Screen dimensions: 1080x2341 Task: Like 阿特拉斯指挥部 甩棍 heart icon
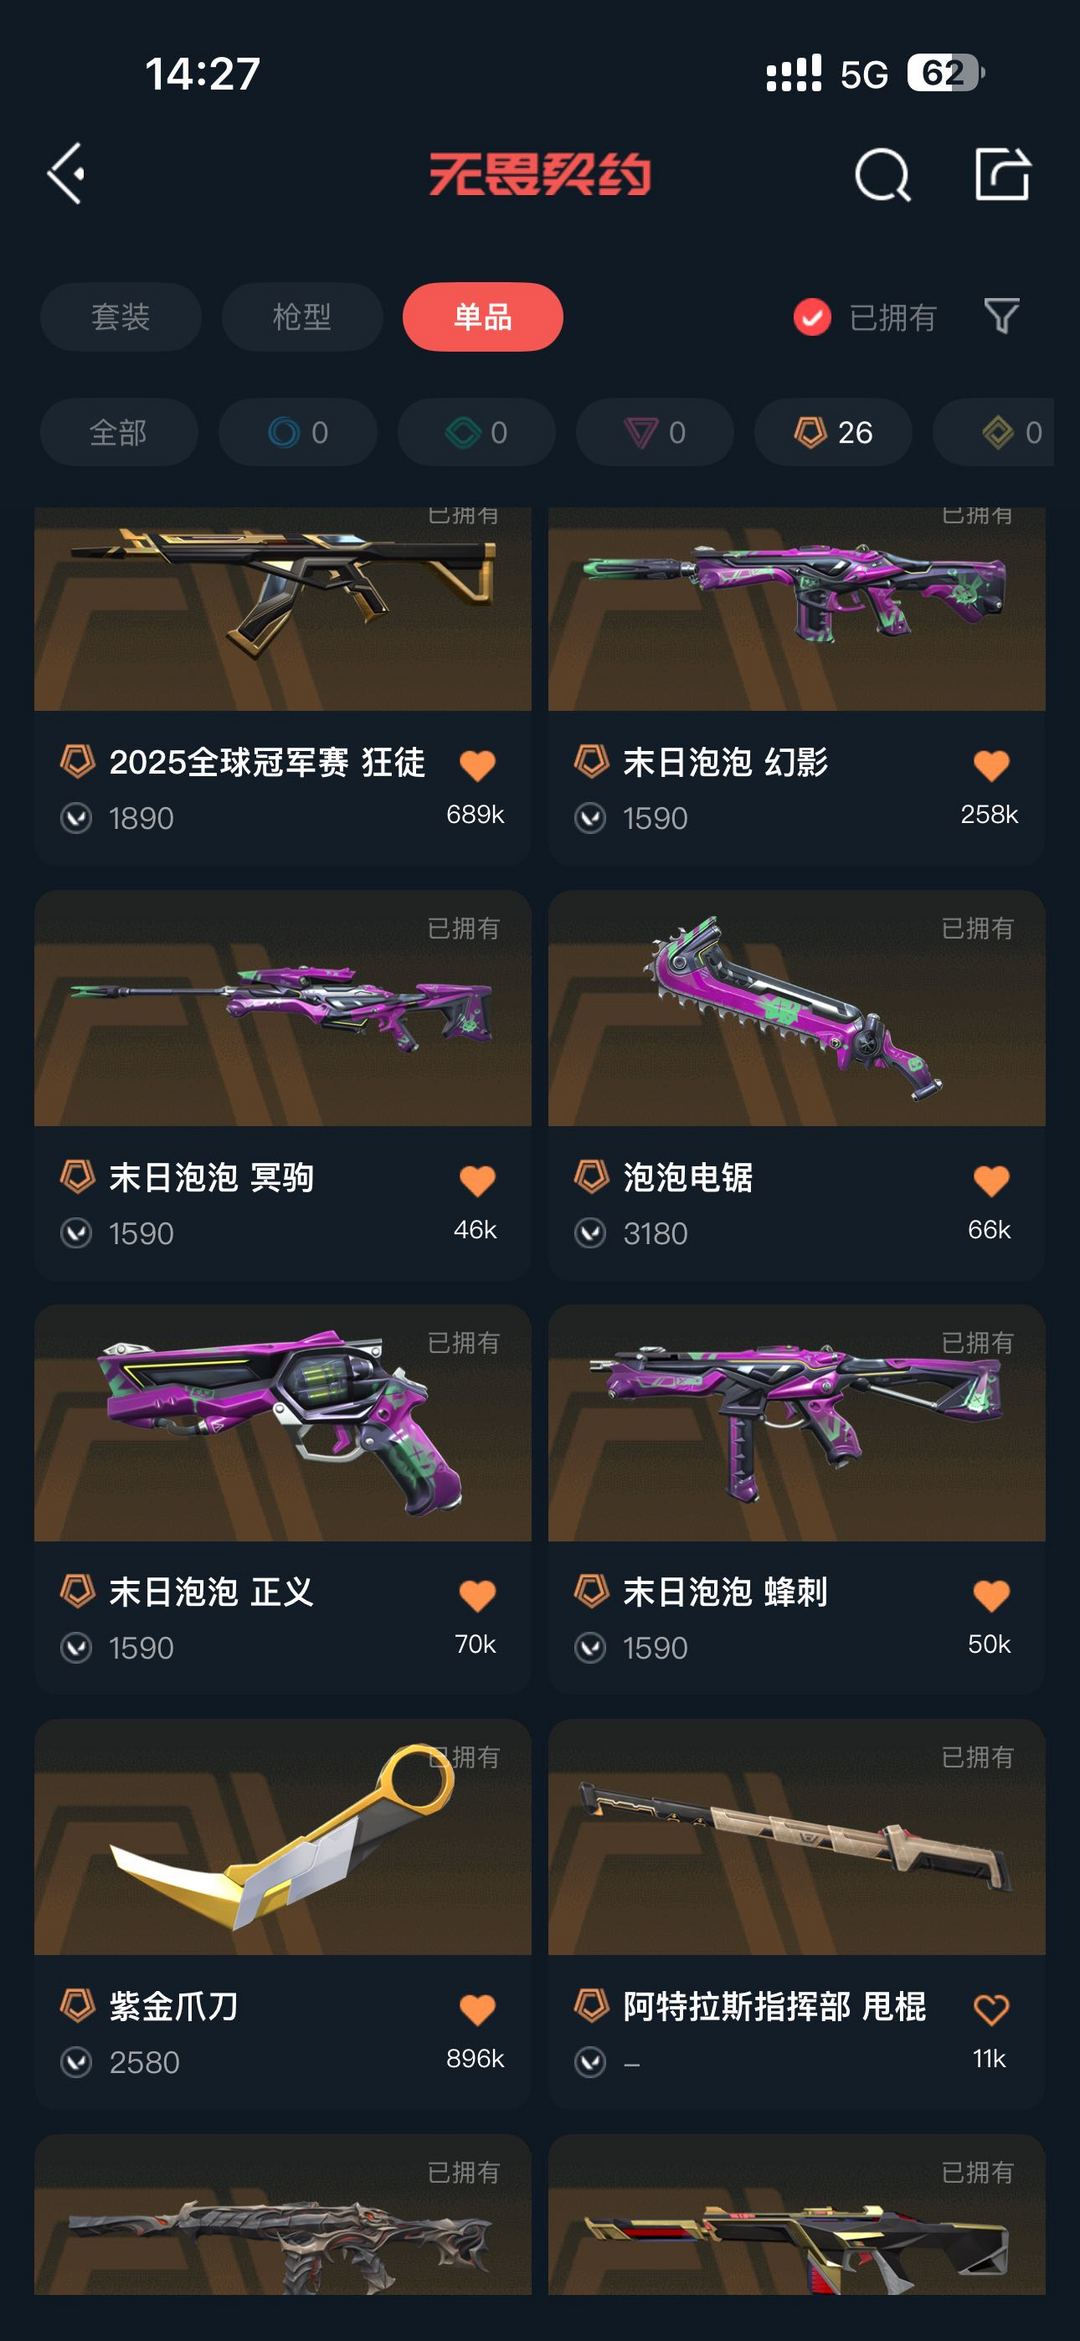(991, 2010)
